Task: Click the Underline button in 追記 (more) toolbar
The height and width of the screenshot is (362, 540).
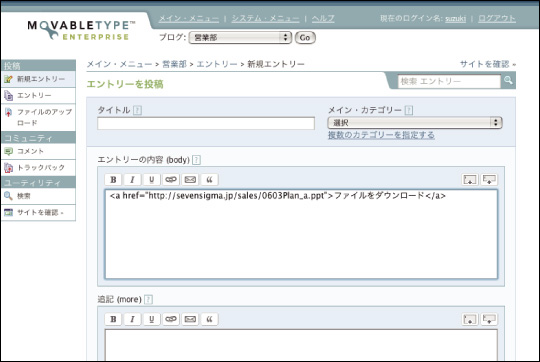Action: (152, 319)
